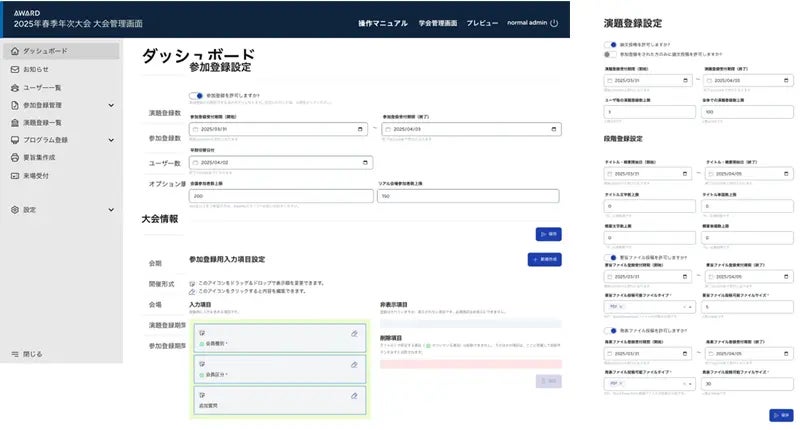Click the pencil edit icon on the 追加質問 item
The image size is (800, 430).
tap(354, 396)
